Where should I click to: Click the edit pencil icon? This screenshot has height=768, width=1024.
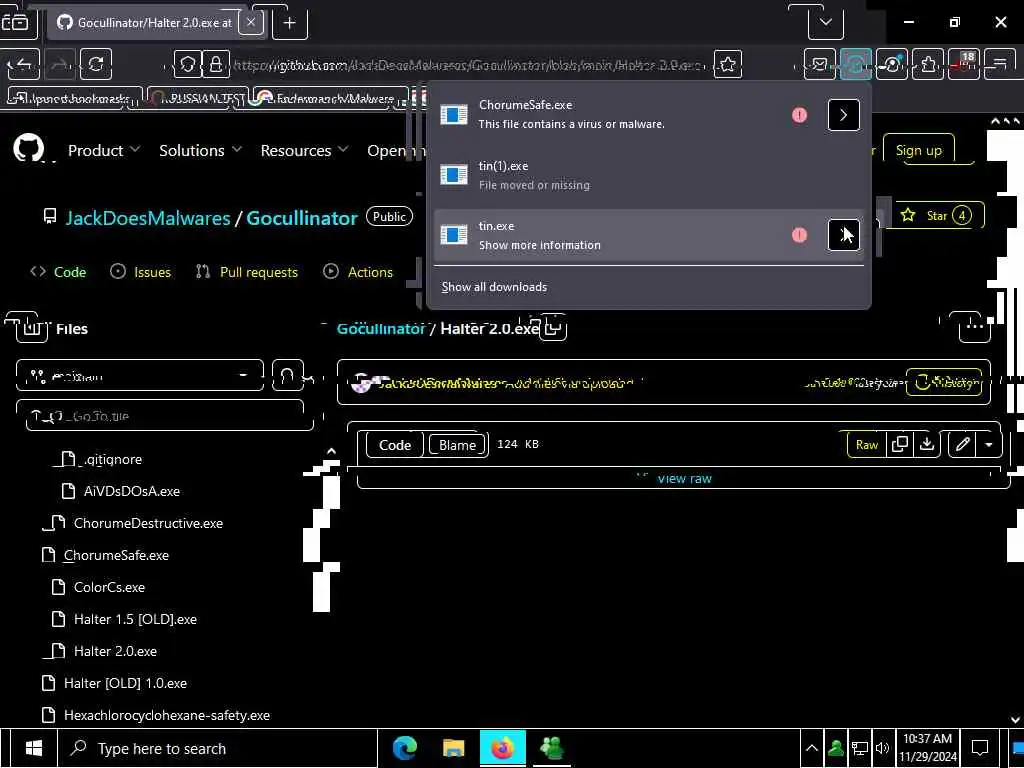963,445
